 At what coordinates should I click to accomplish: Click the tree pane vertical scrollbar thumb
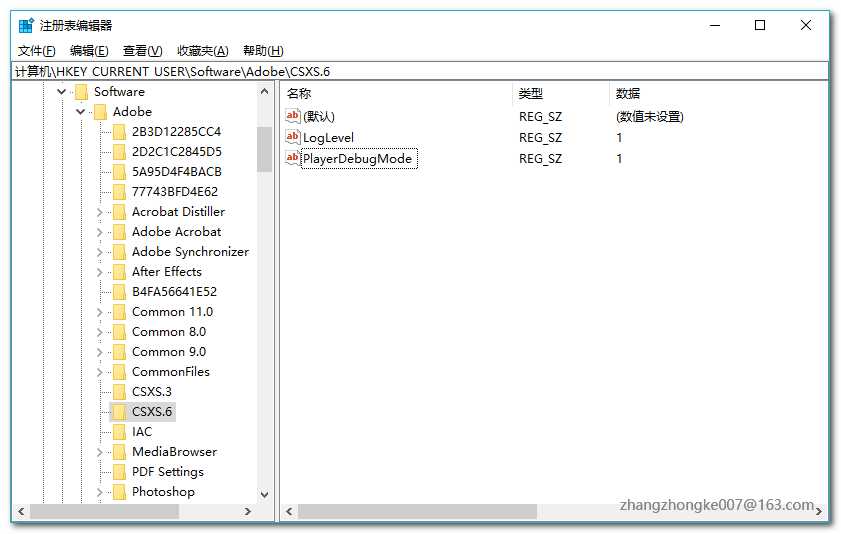point(264,150)
